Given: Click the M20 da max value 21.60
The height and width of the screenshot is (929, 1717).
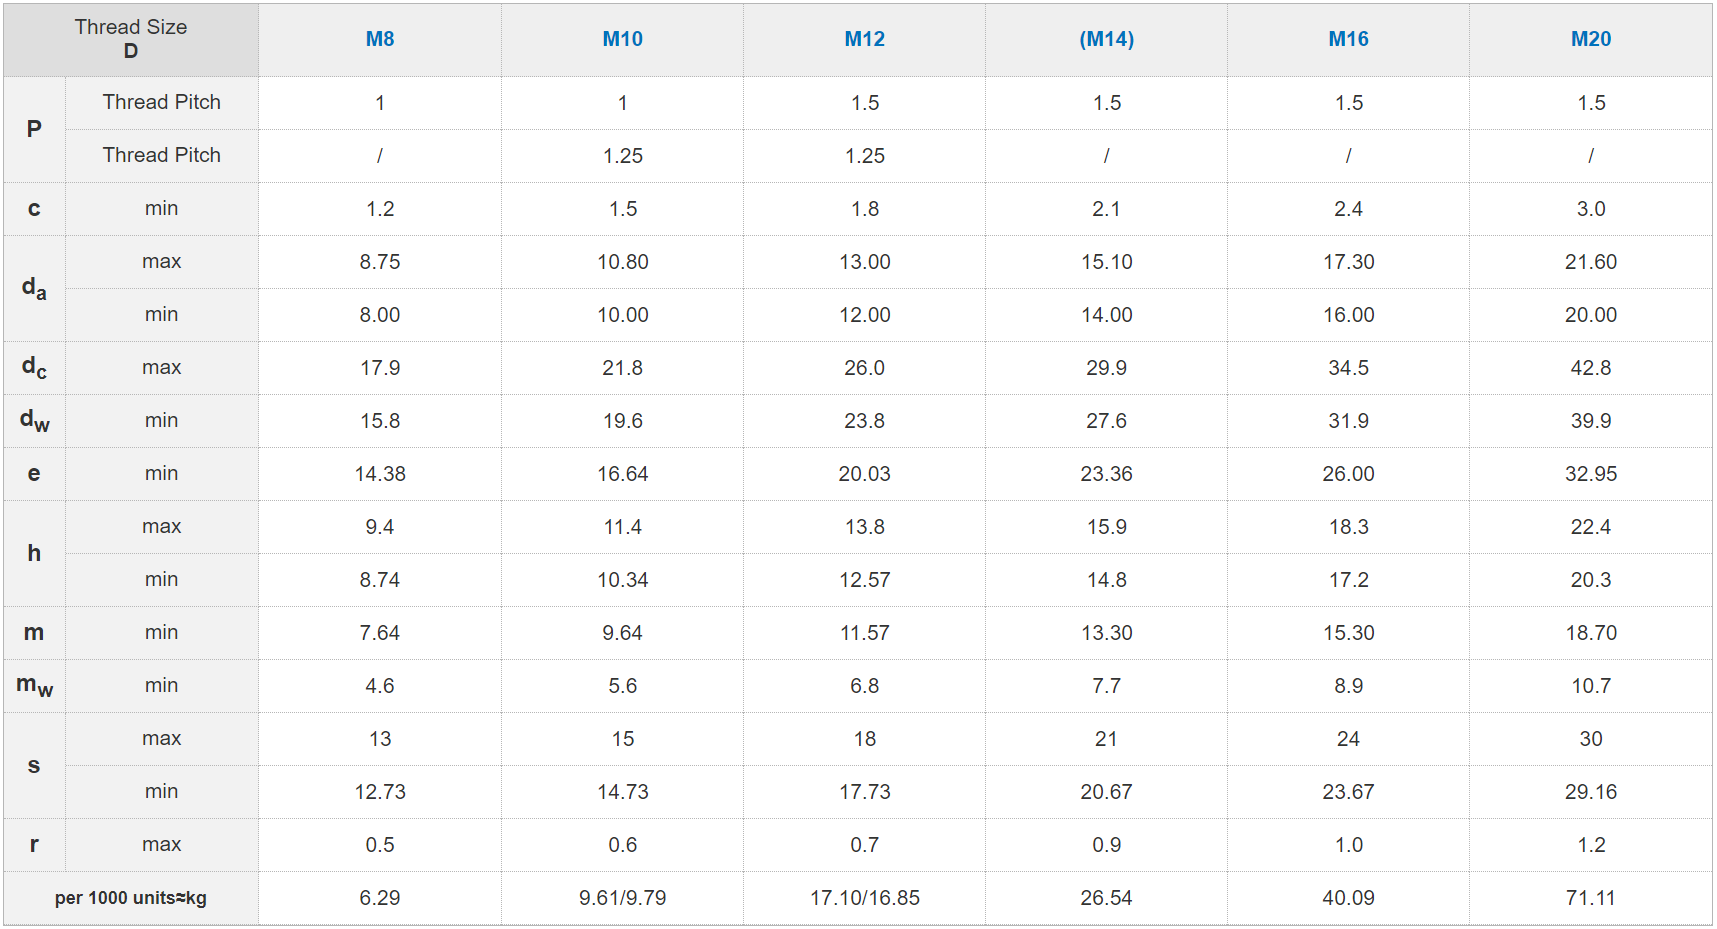Looking at the screenshot, I should pyautogui.click(x=1590, y=262).
